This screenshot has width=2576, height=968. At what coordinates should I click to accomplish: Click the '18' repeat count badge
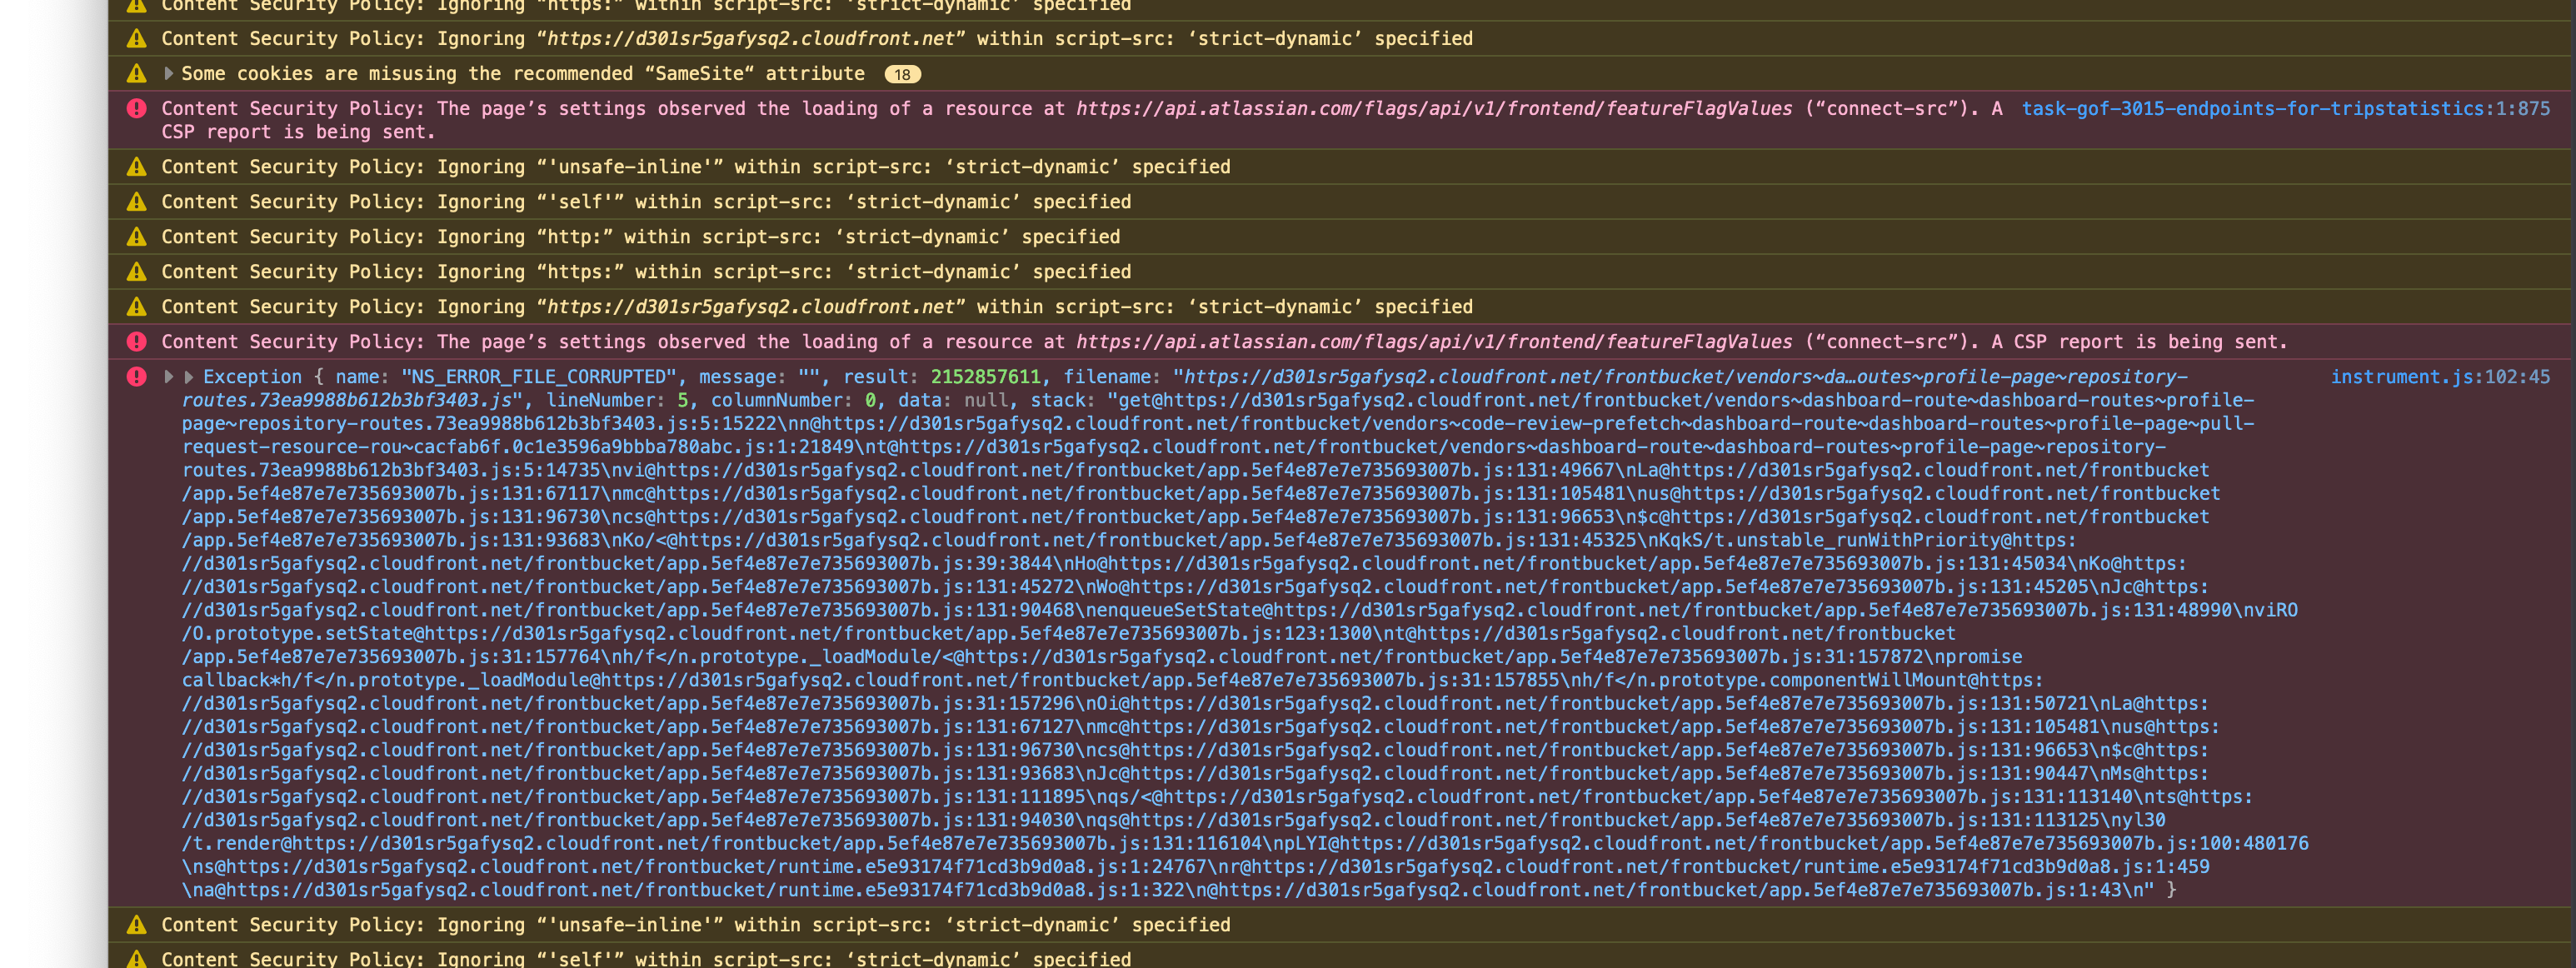903,73
